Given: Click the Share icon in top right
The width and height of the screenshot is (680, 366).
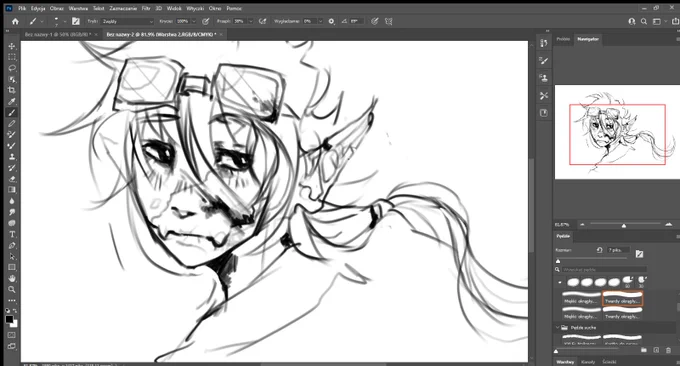Looking at the screenshot, I should (x=675, y=21).
